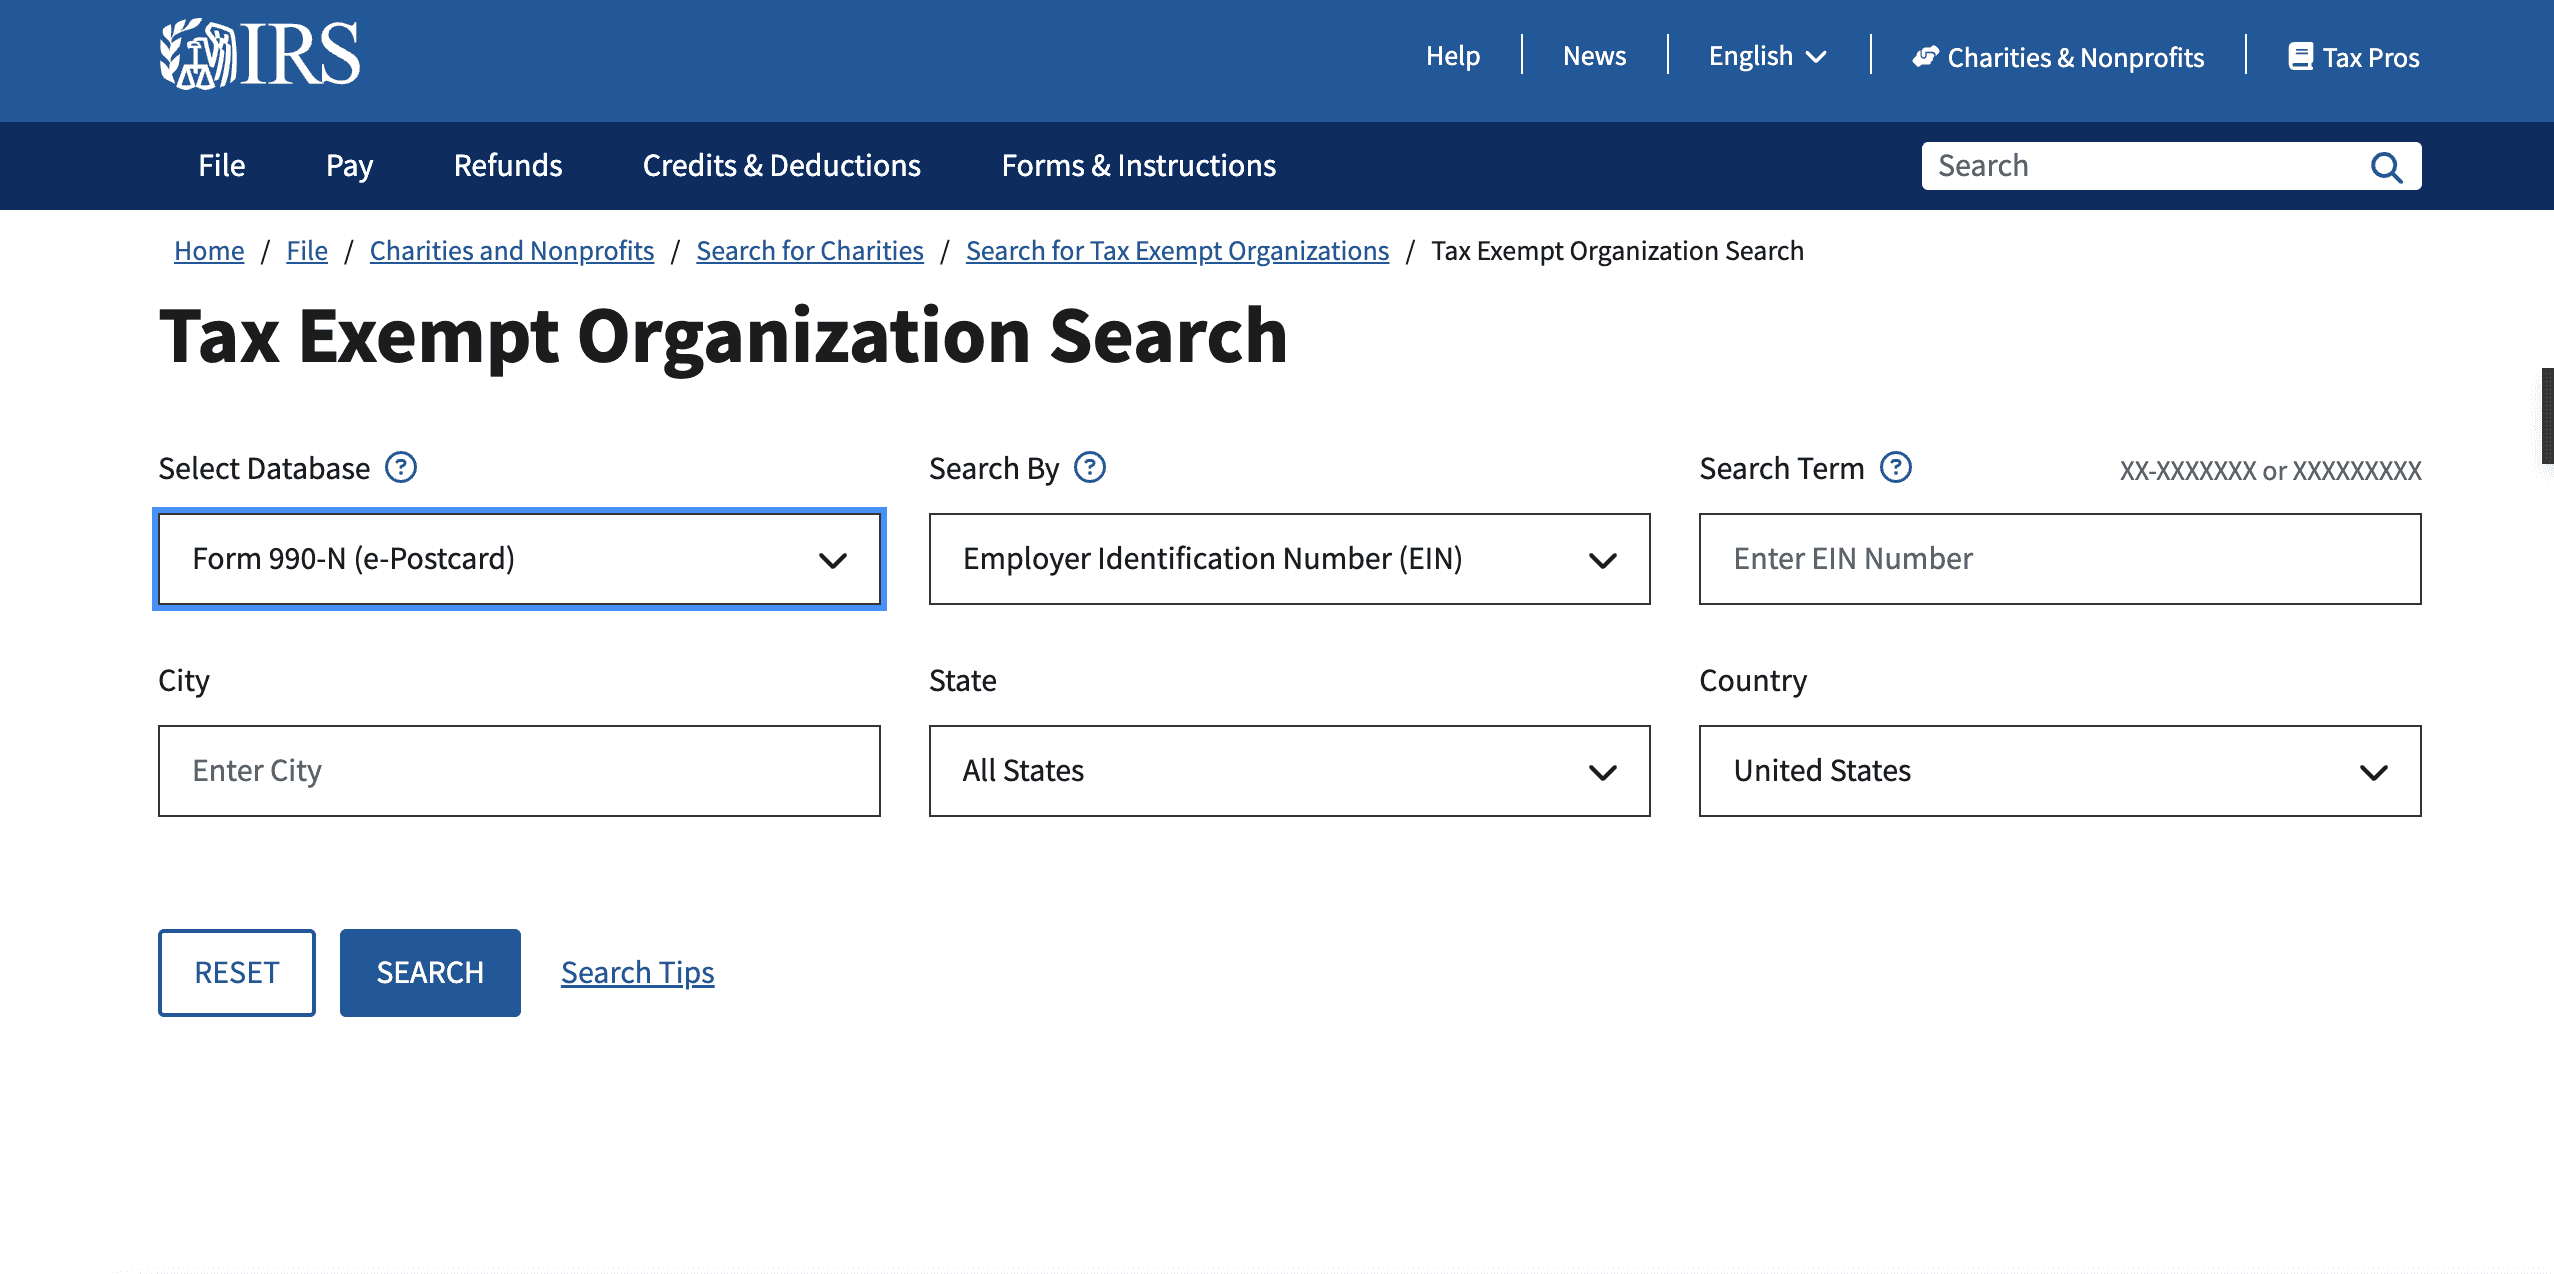This screenshot has height=1274, width=2554.
Task: Open the Credits & Deductions menu
Action: click(781, 165)
